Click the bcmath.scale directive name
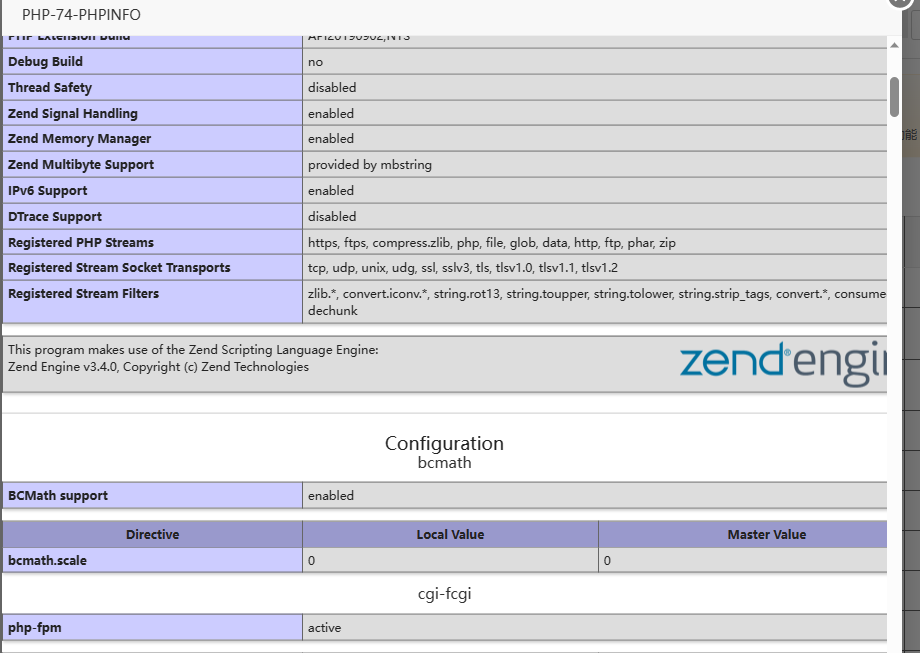920x653 pixels. 47,561
